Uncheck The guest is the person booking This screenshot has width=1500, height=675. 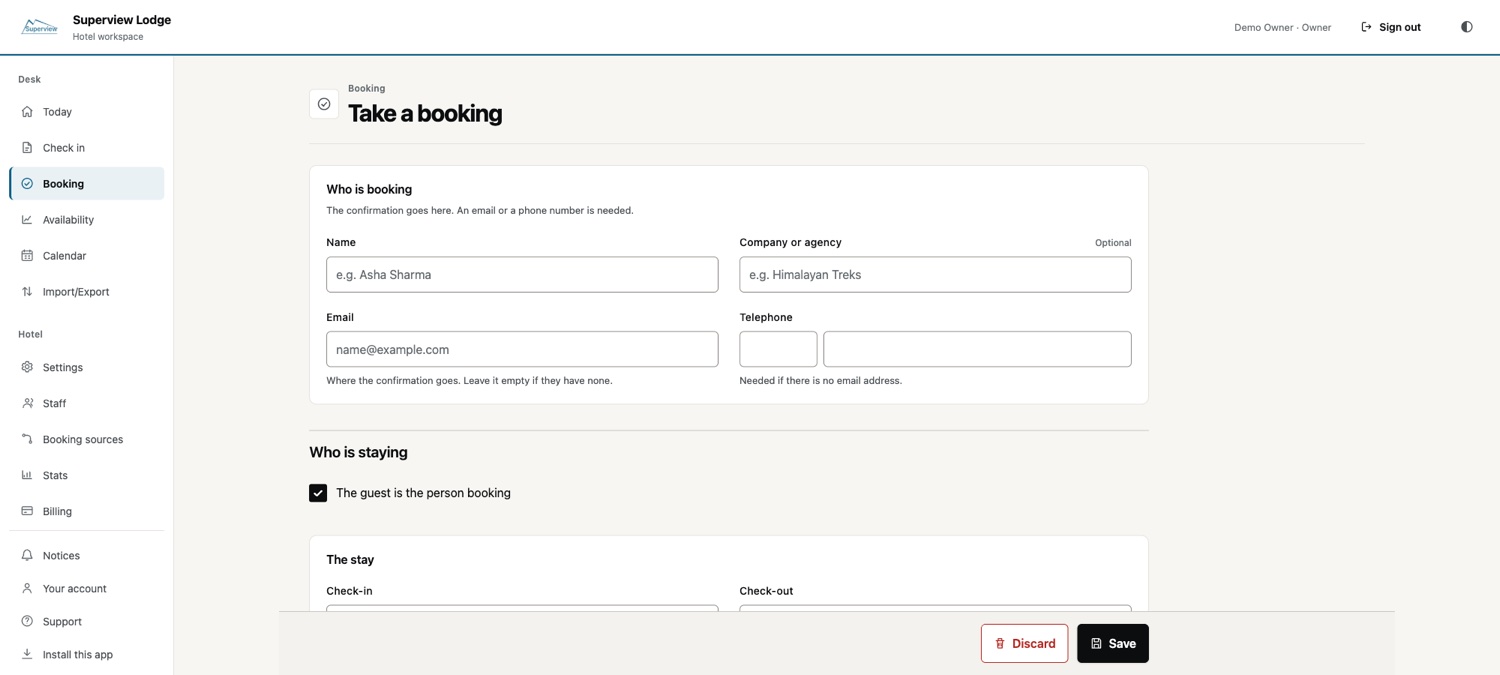tap(318, 493)
